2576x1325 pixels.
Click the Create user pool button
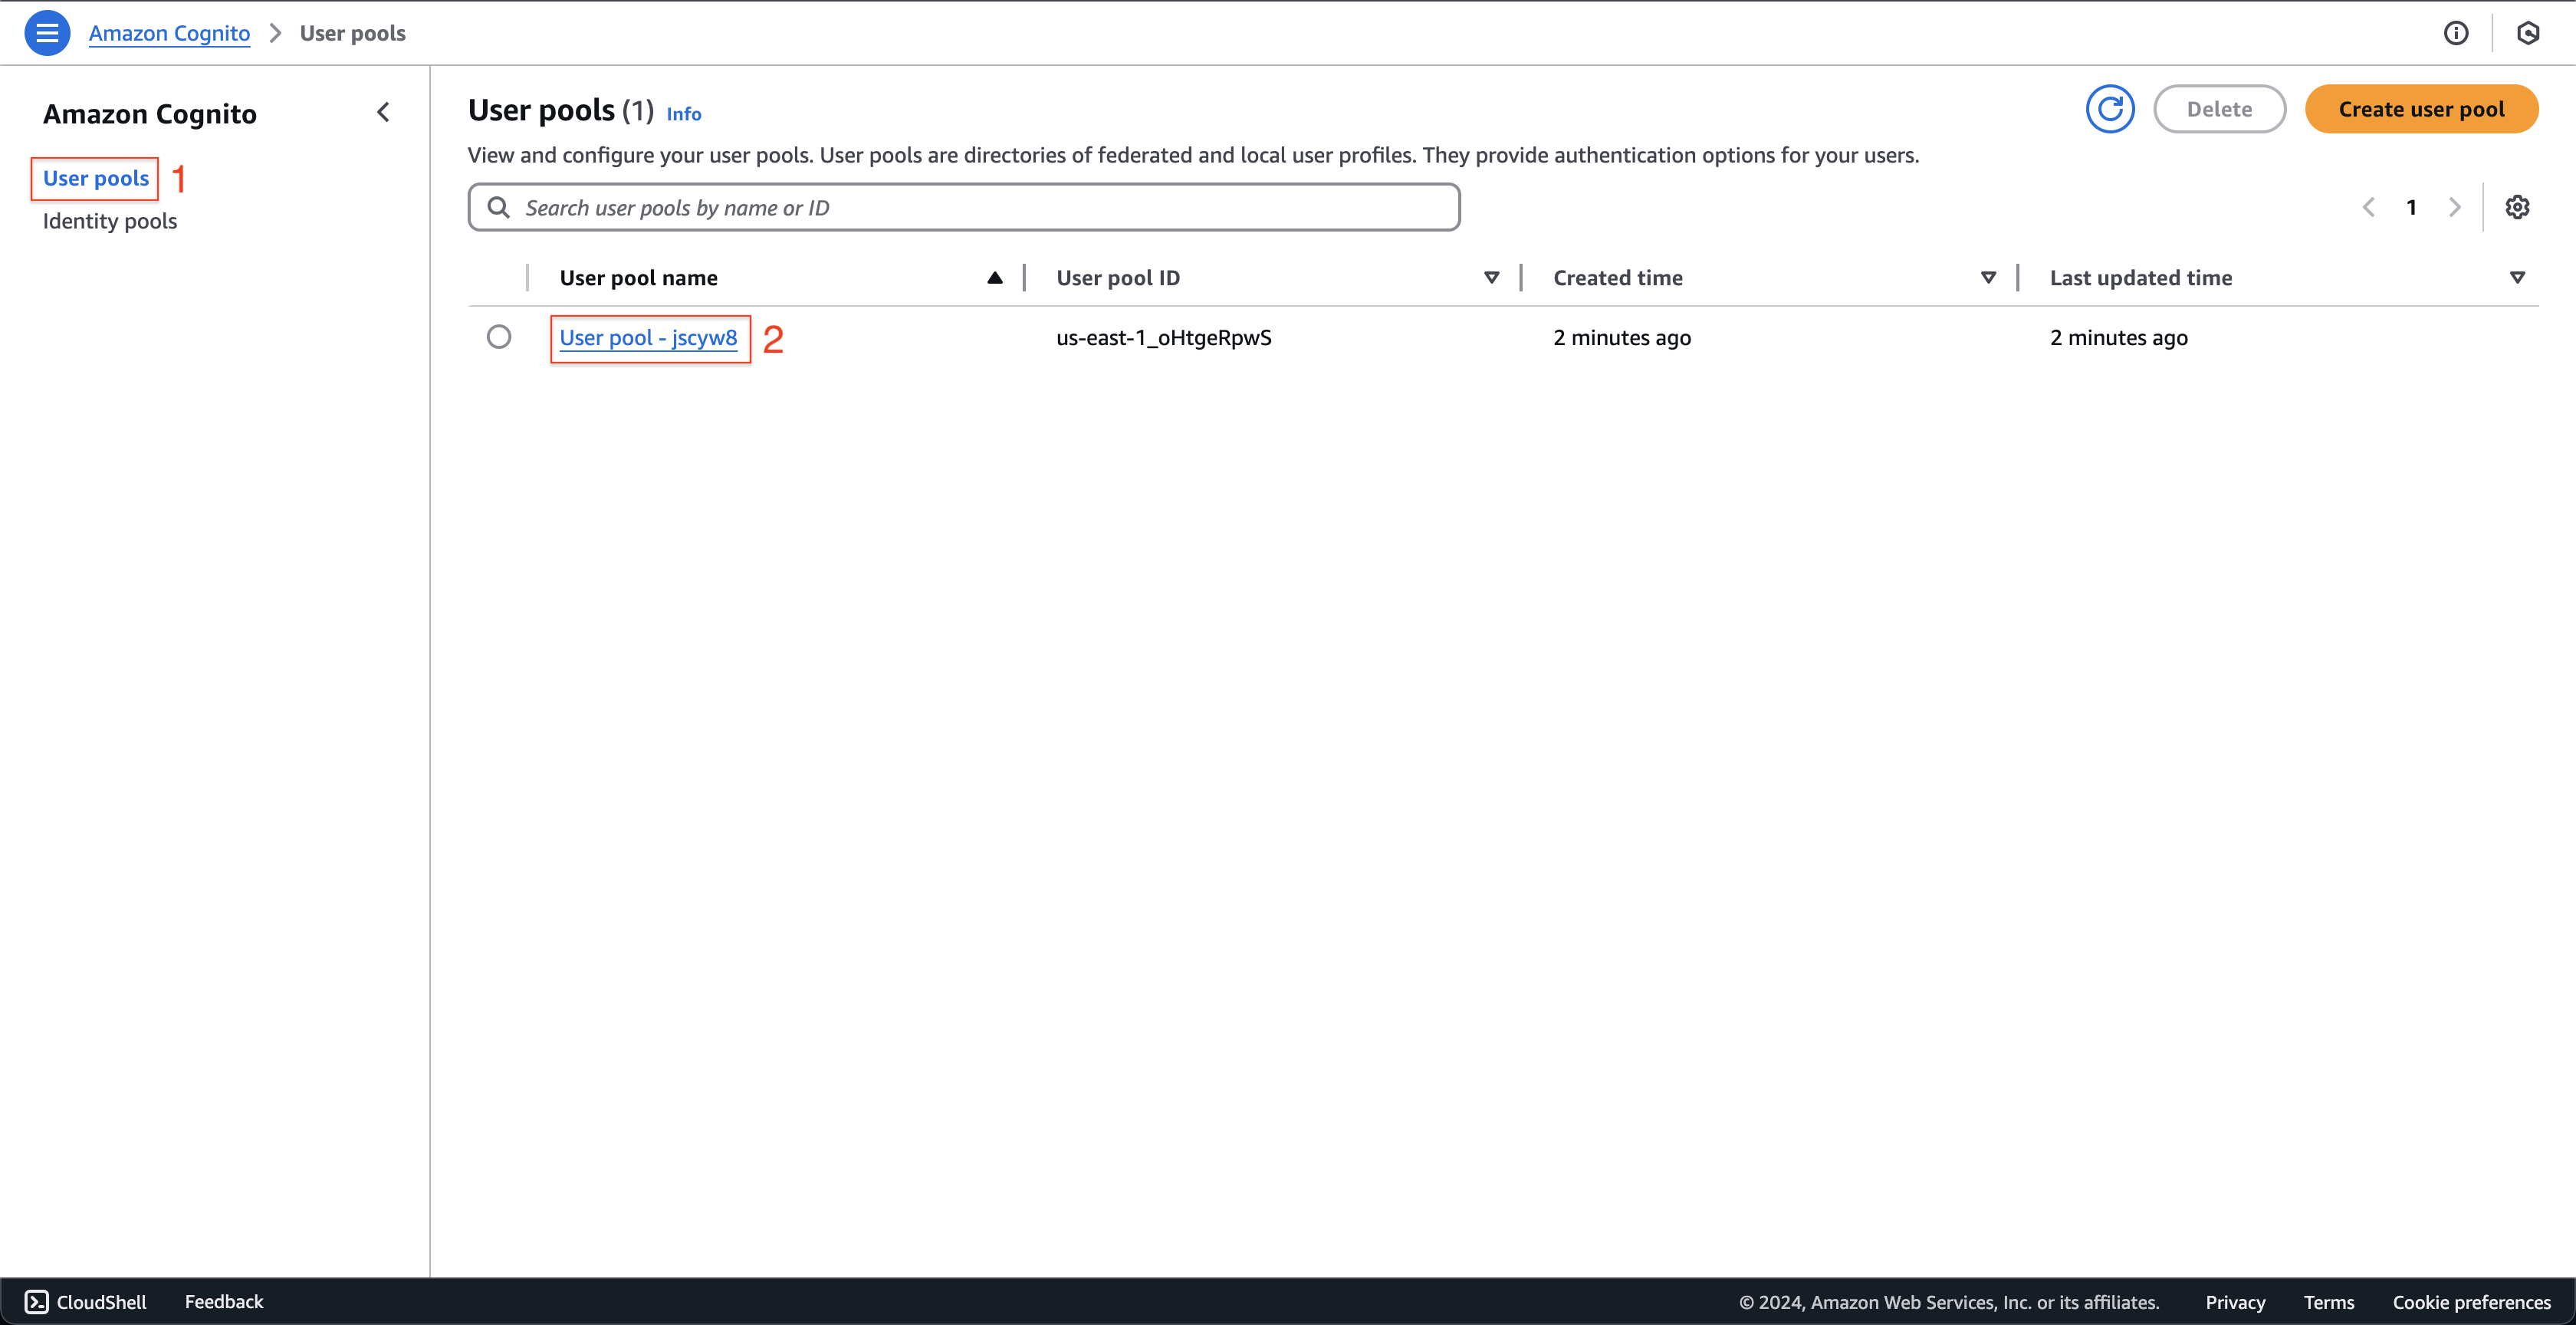point(2421,109)
